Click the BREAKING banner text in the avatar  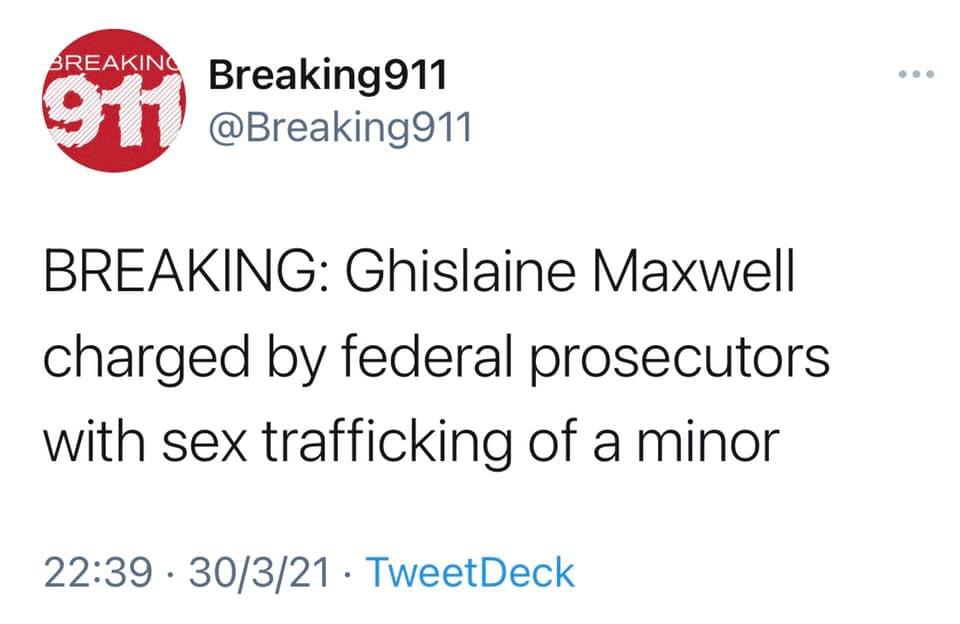coord(112,62)
